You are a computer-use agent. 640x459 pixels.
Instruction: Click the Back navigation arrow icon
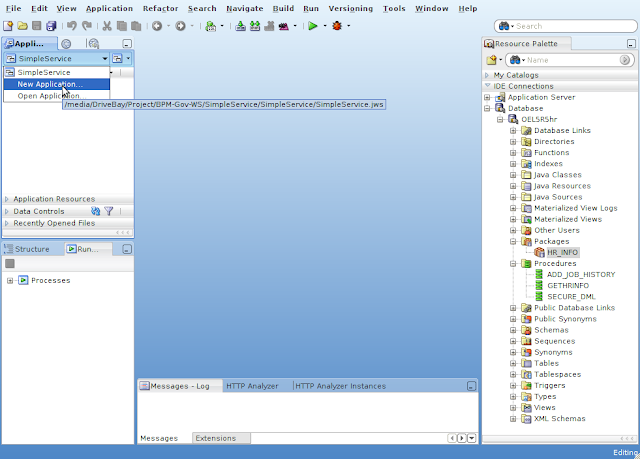tap(157, 26)
